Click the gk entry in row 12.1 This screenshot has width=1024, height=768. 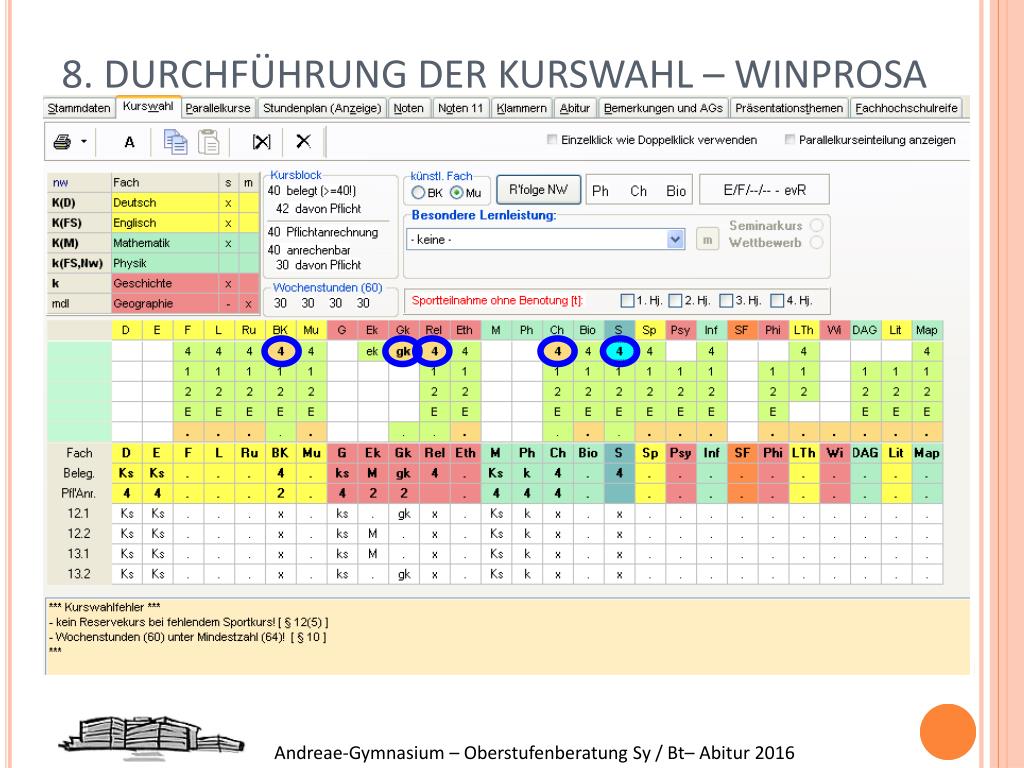point(404,513)
